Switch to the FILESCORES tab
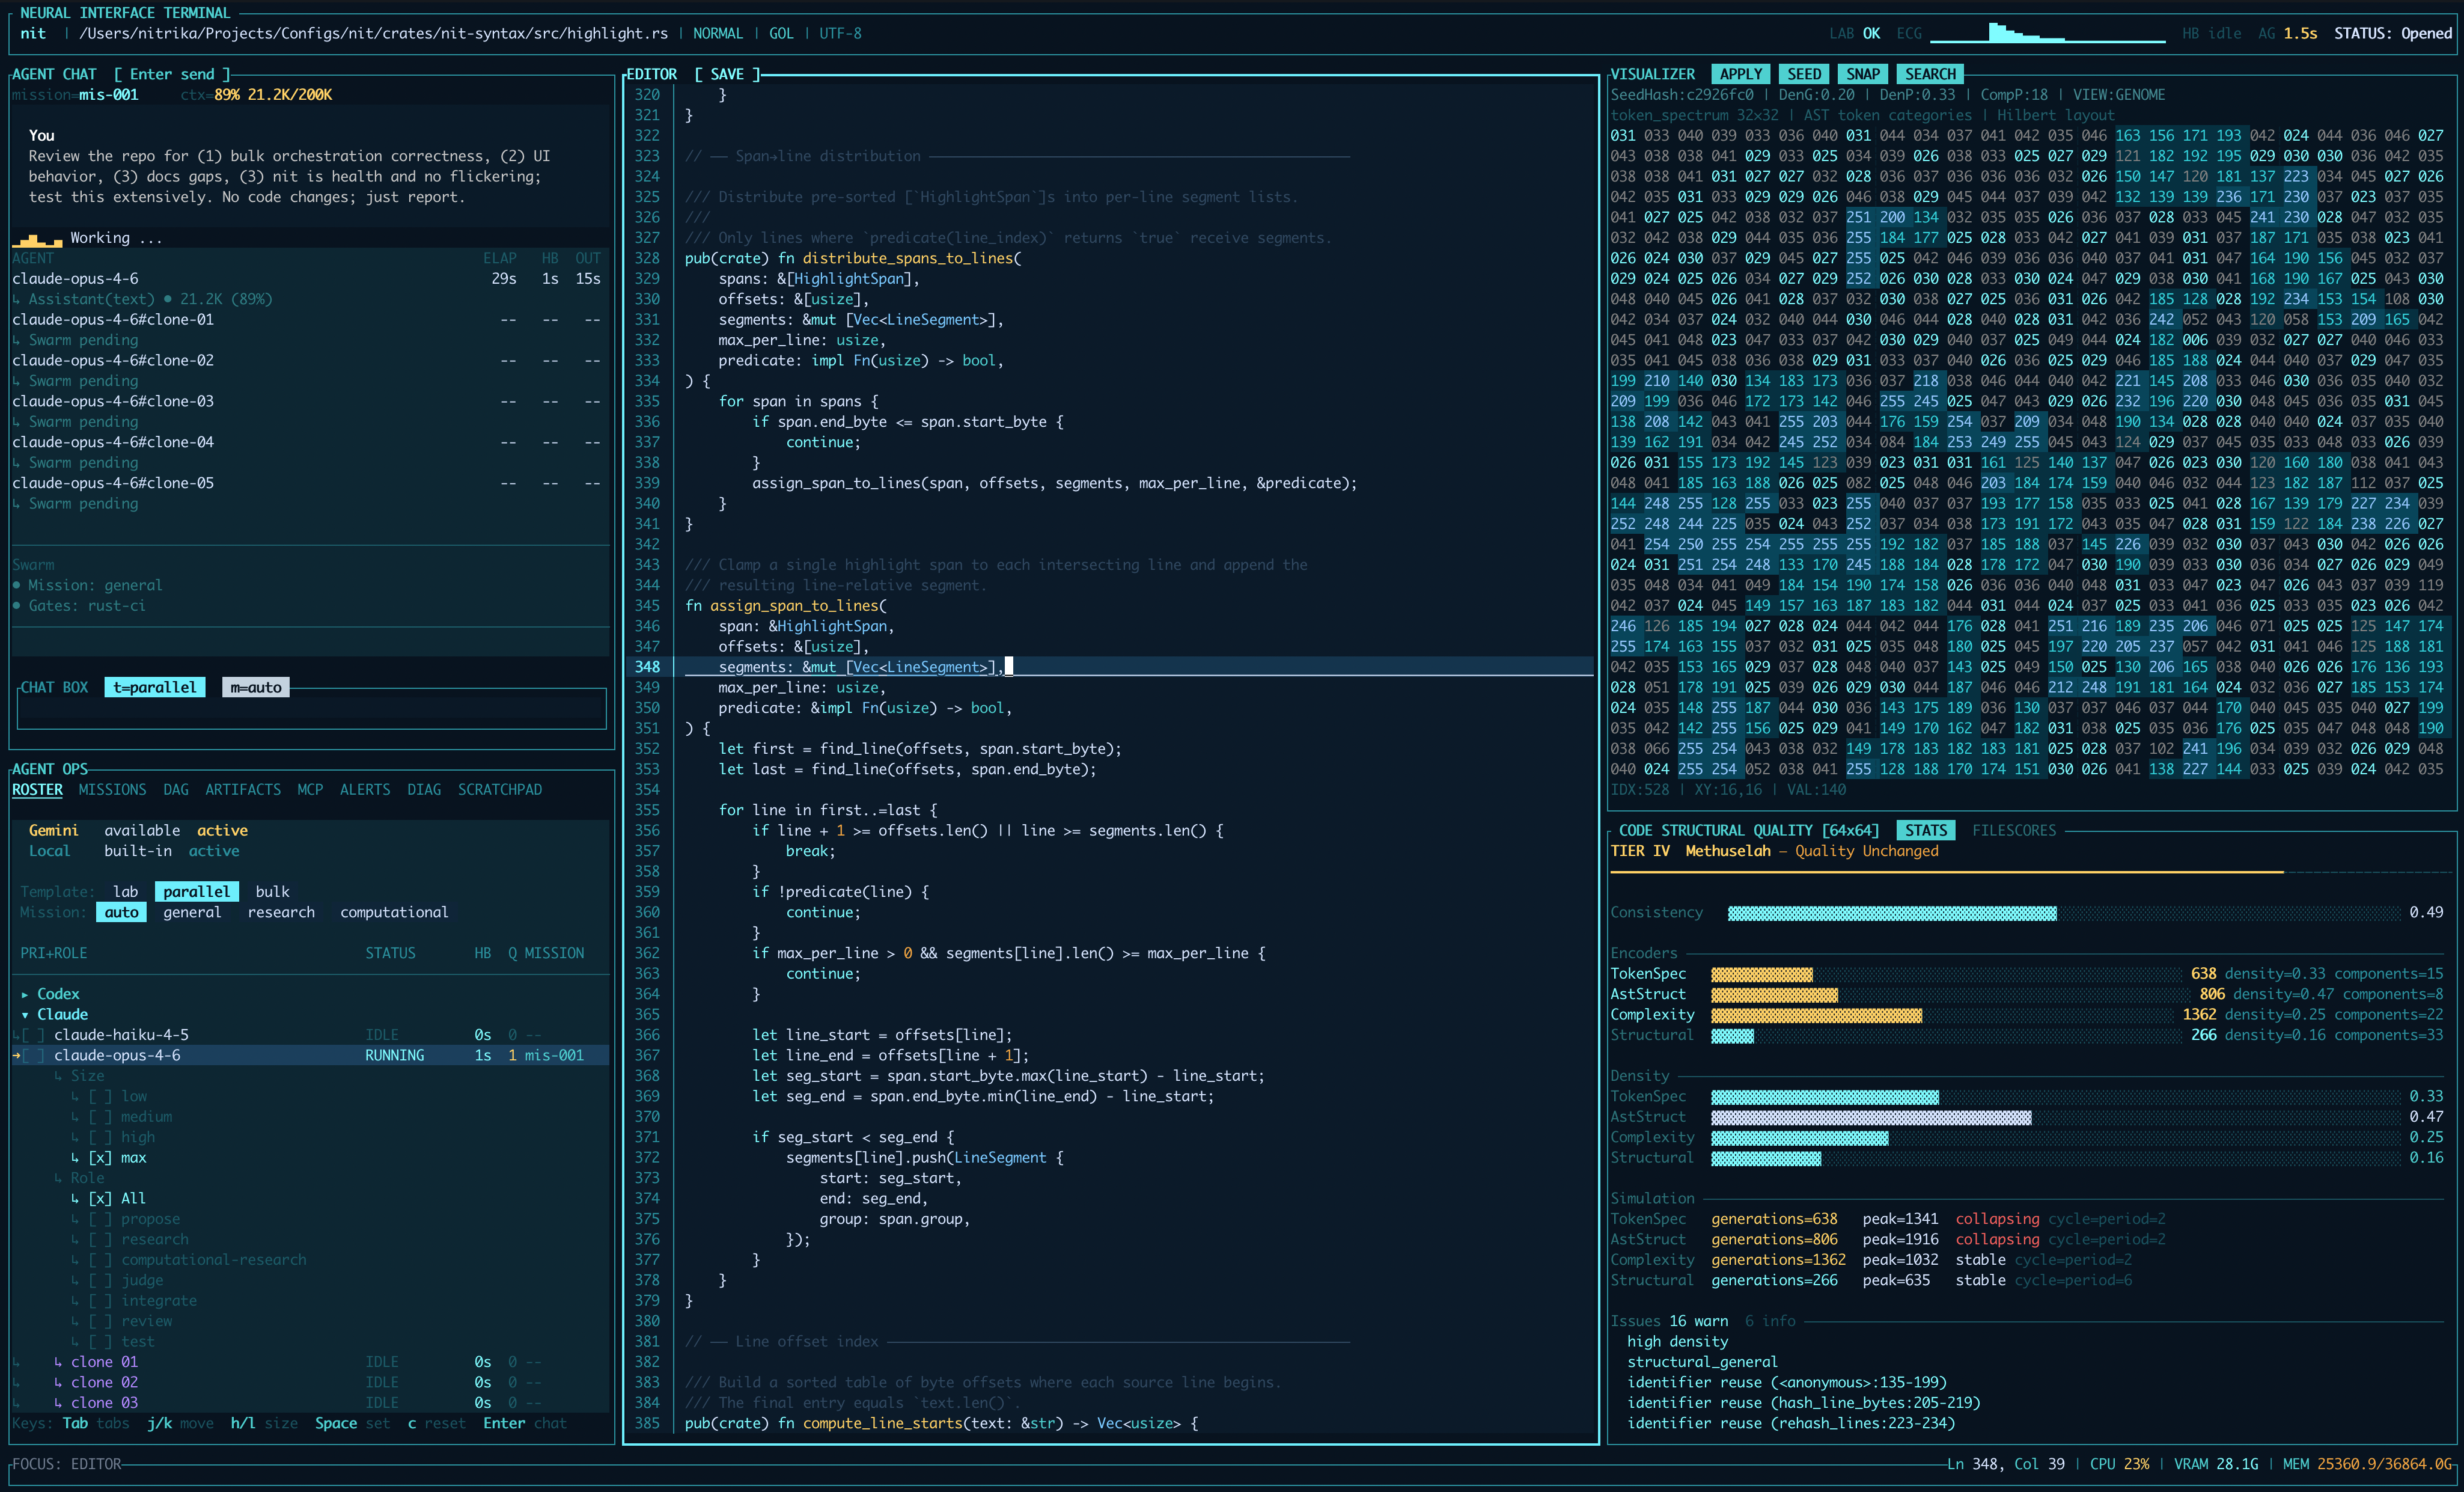The image size is (2464, 1492). 2014,831
